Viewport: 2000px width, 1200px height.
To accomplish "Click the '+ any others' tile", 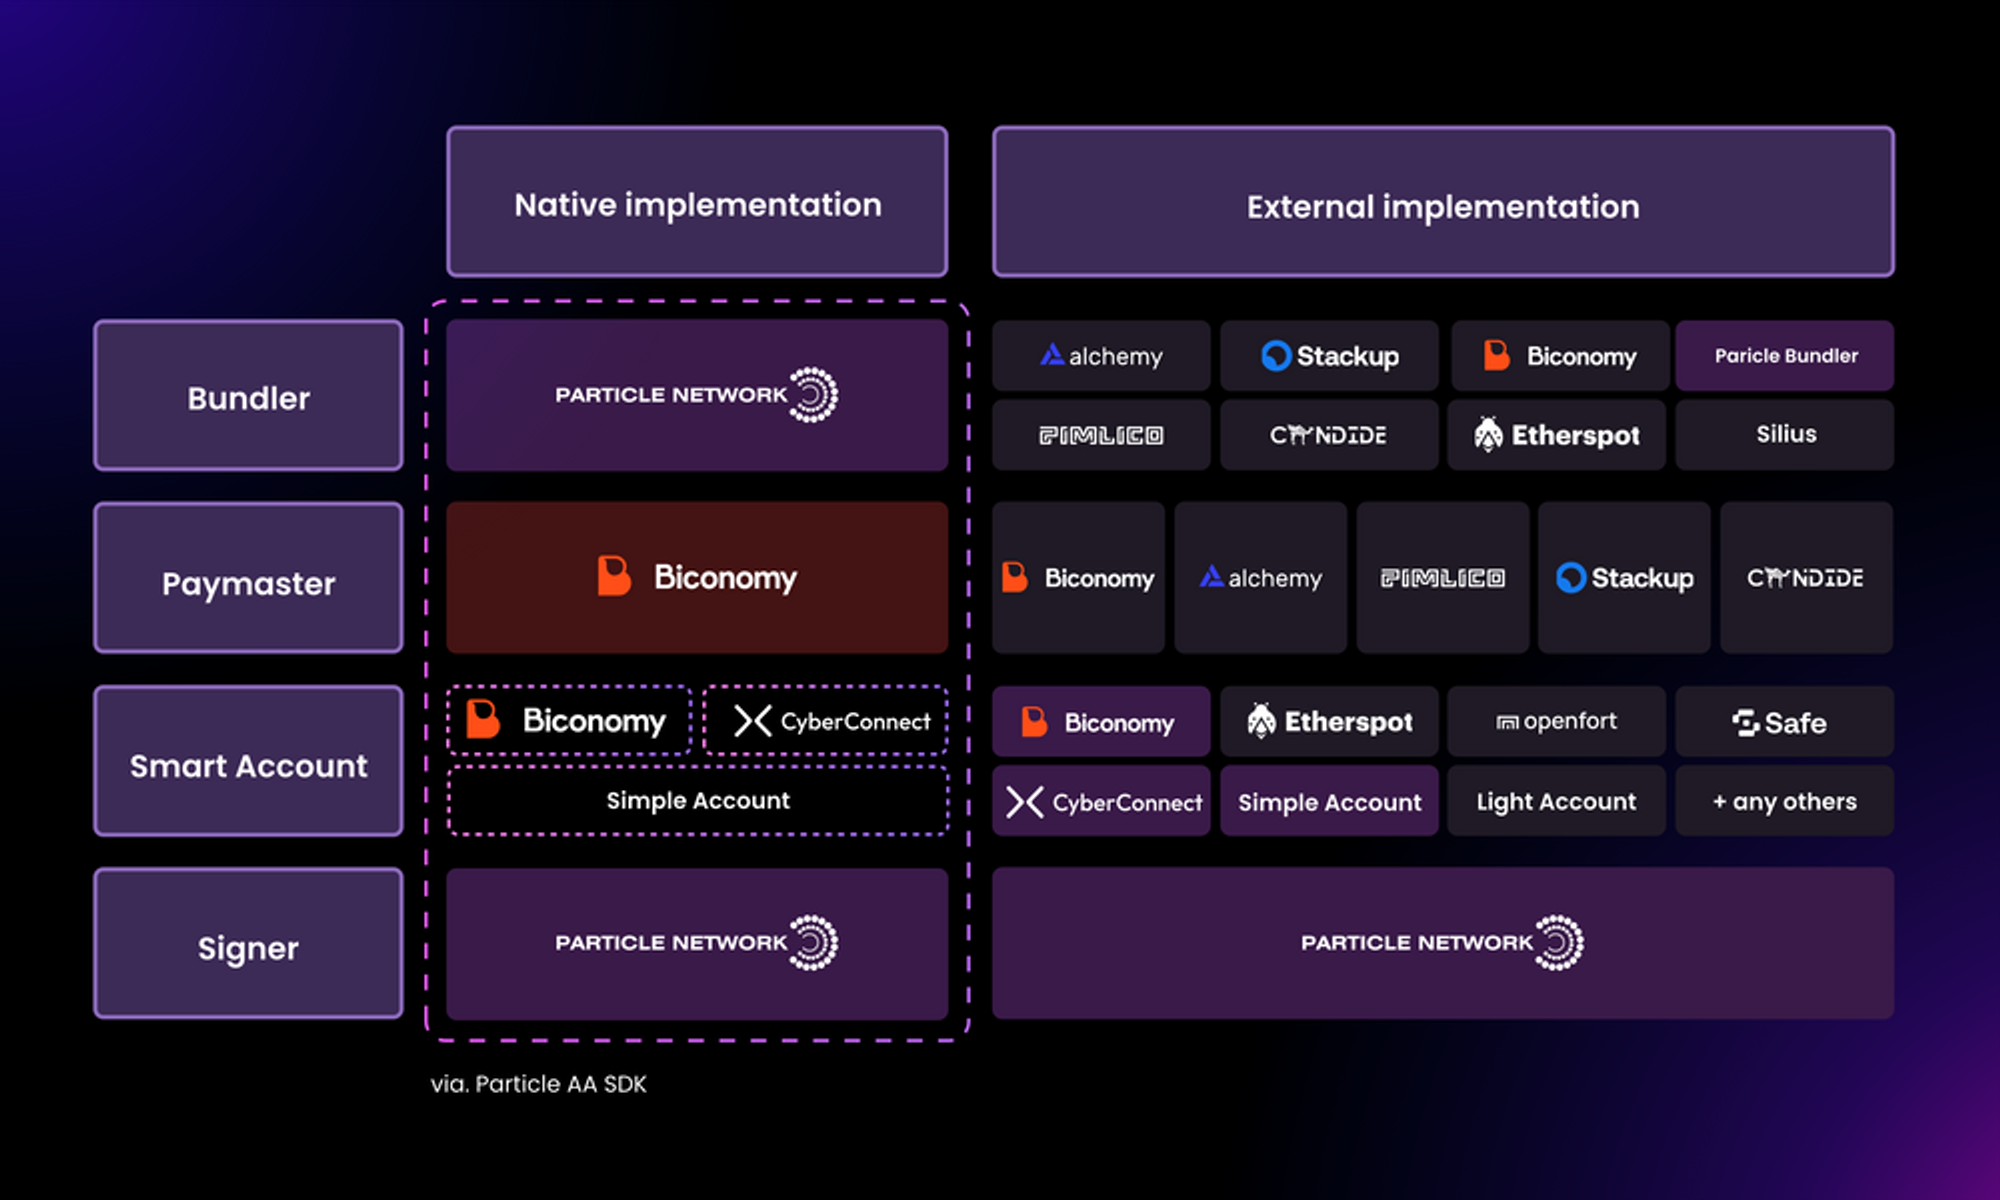I will 1785,801.
